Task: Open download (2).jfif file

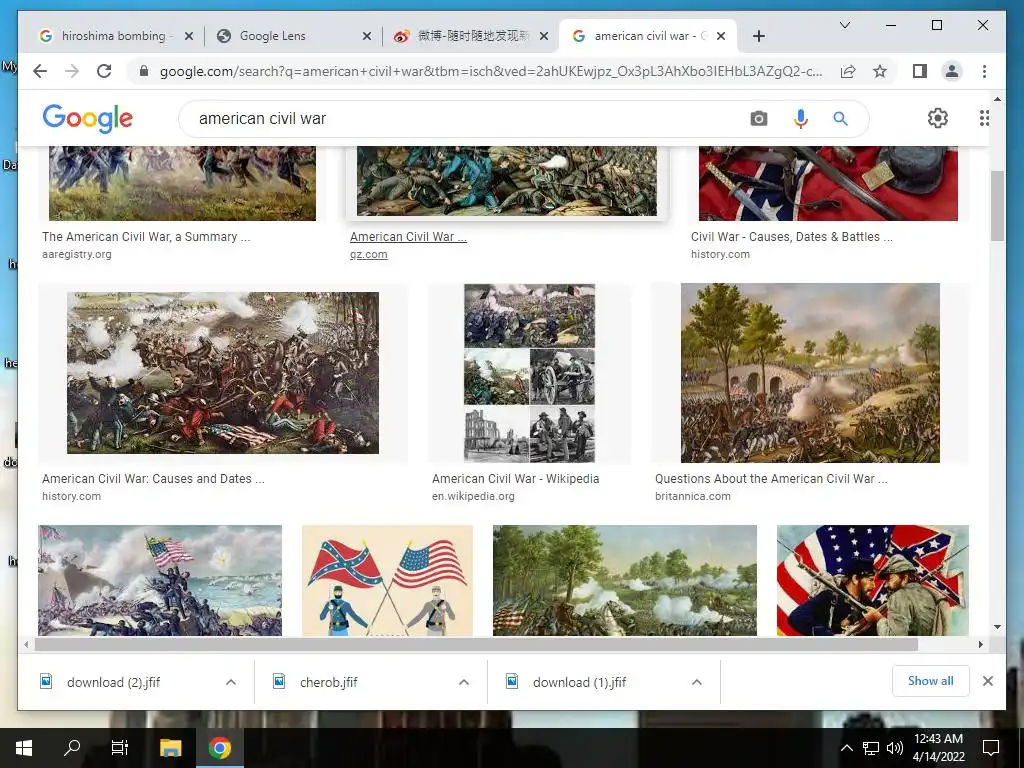Action: [113, 682]
